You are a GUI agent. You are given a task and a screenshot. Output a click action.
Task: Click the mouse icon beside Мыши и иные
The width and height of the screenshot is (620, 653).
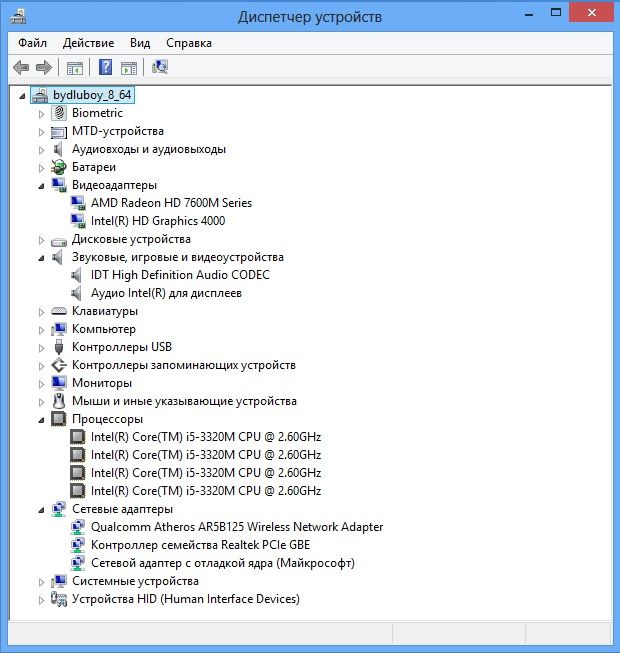pos(59,401)
